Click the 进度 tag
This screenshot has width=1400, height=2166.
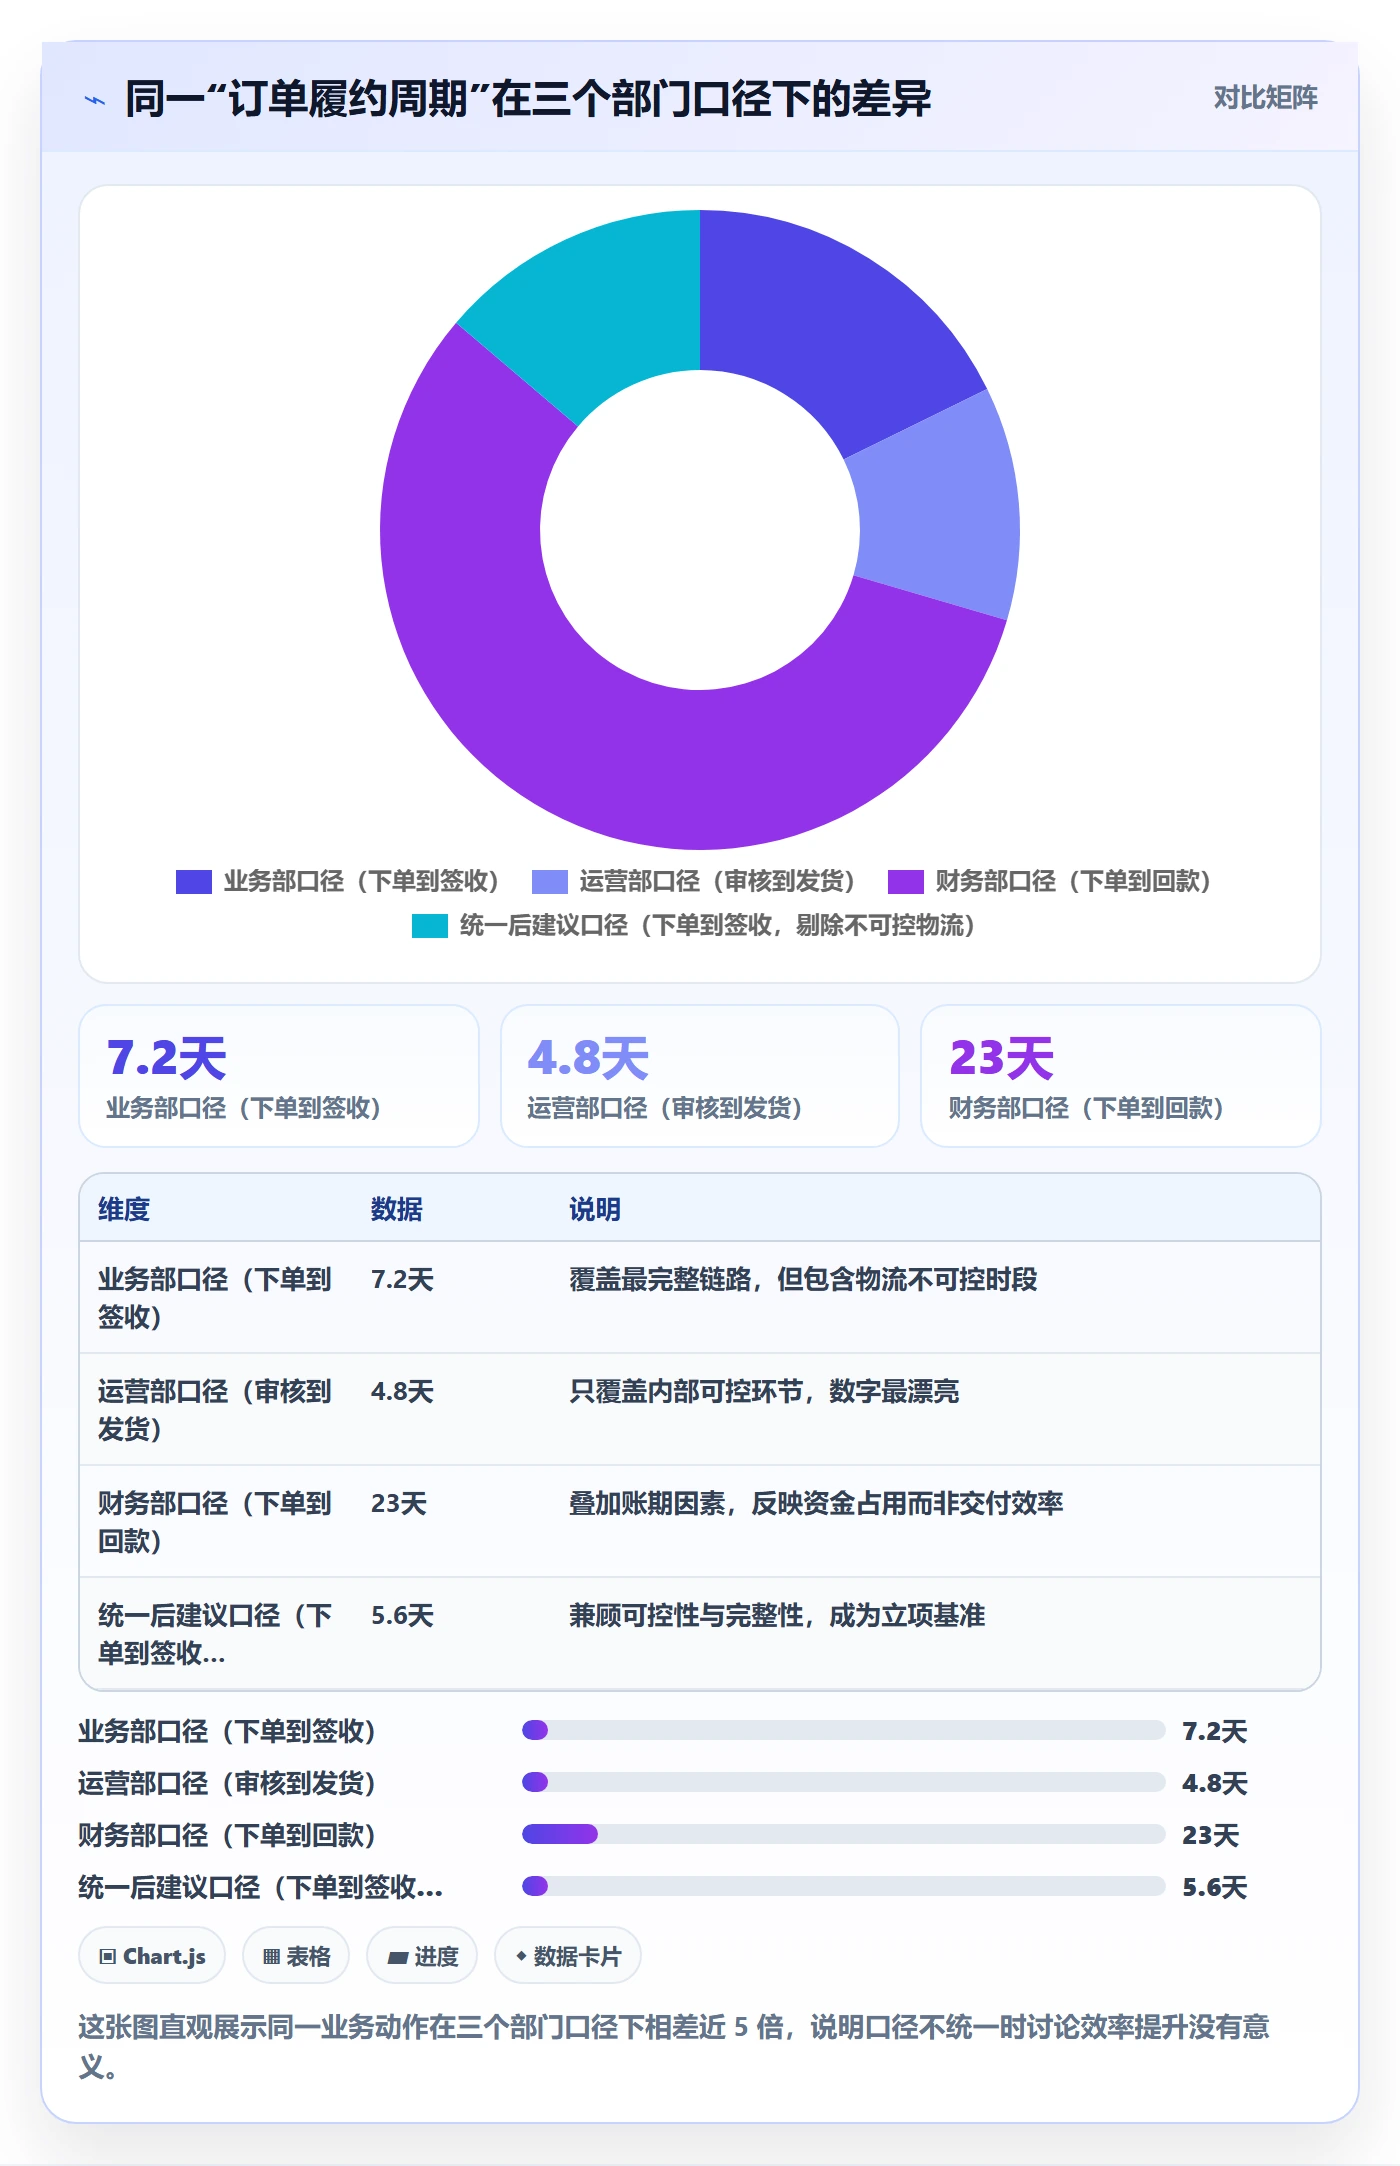coord(422,1956)
